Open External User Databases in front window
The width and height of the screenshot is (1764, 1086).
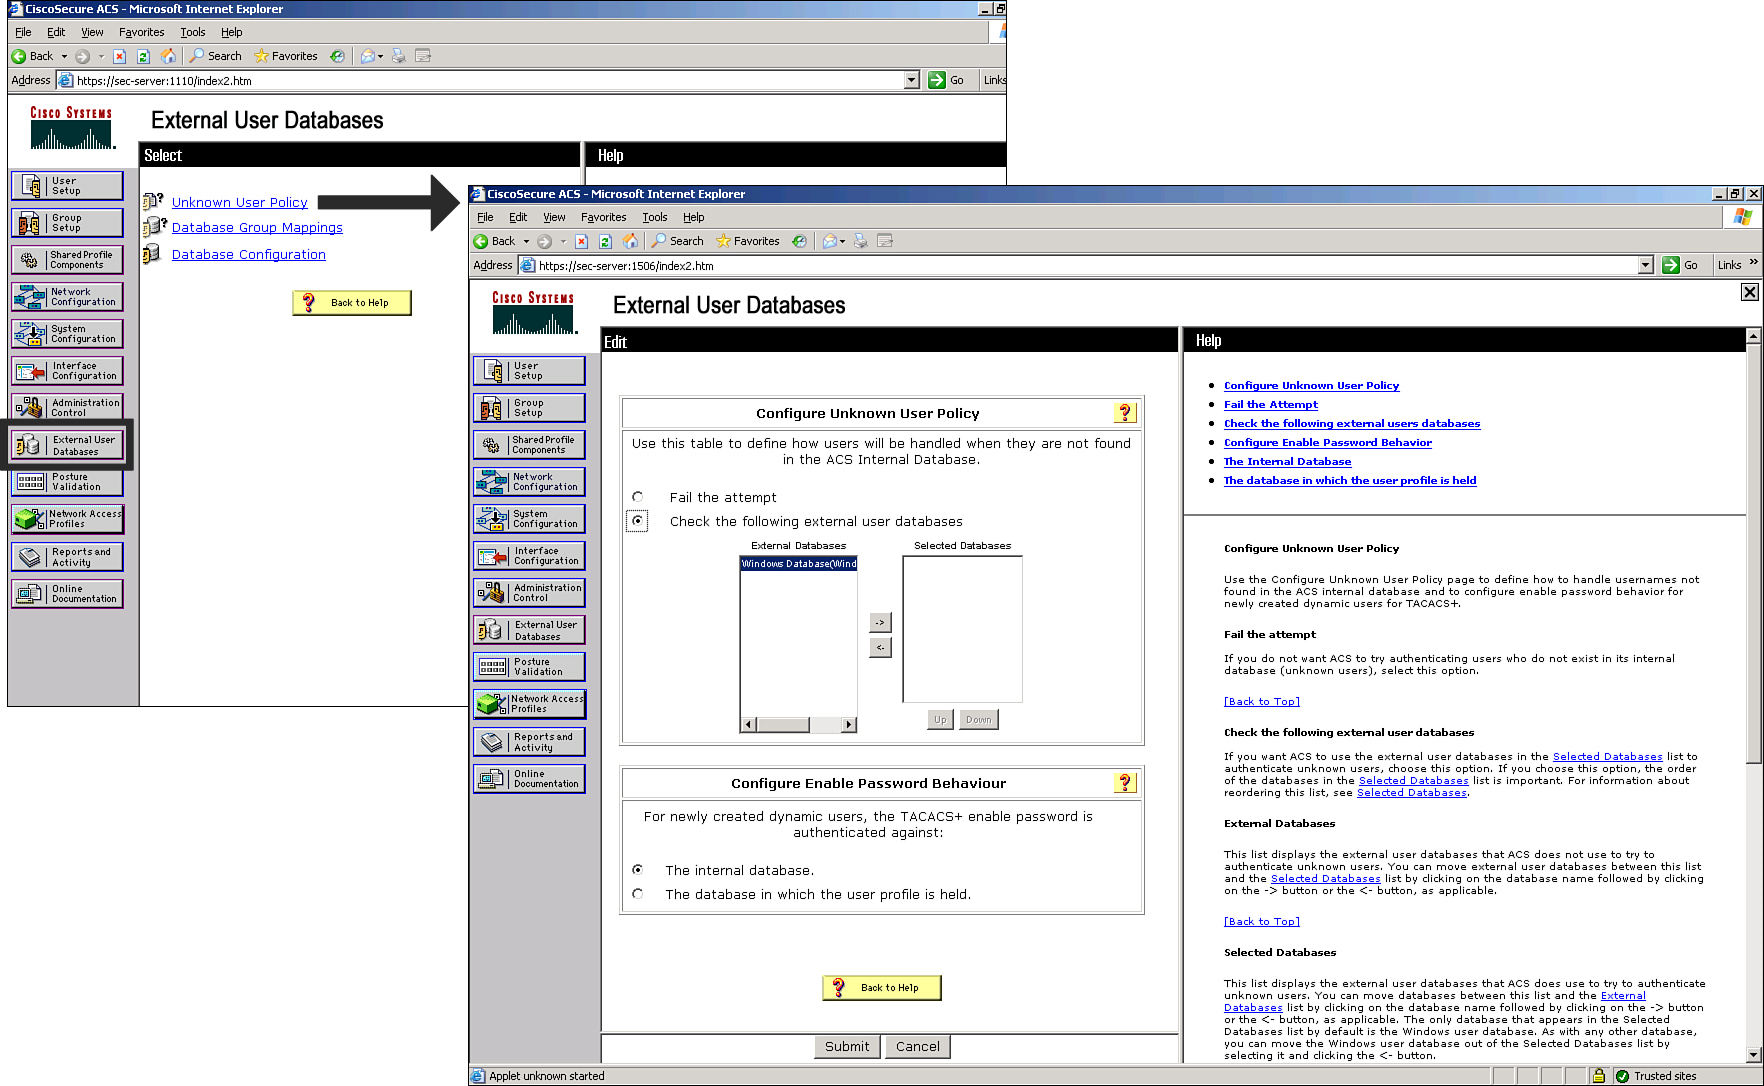pos(529,630)
